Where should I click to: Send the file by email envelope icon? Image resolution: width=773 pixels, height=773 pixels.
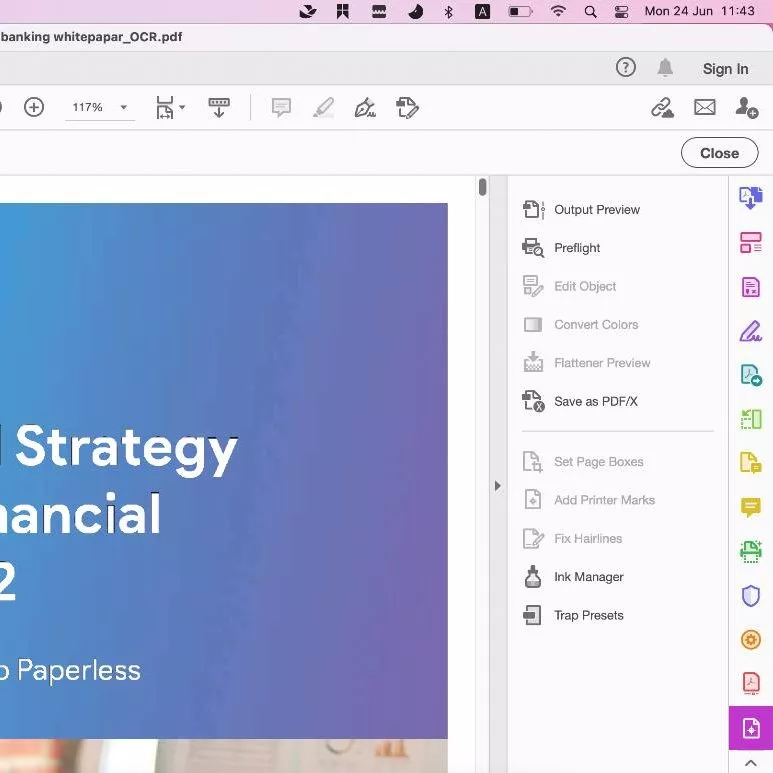pyautogui.click(x=705, y=107)
